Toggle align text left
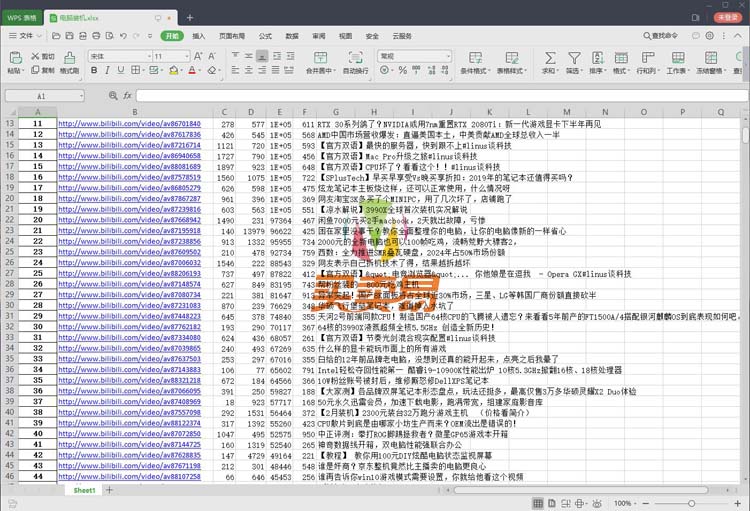The width and height of the screenshot is (750, 511). click(235, 70)
